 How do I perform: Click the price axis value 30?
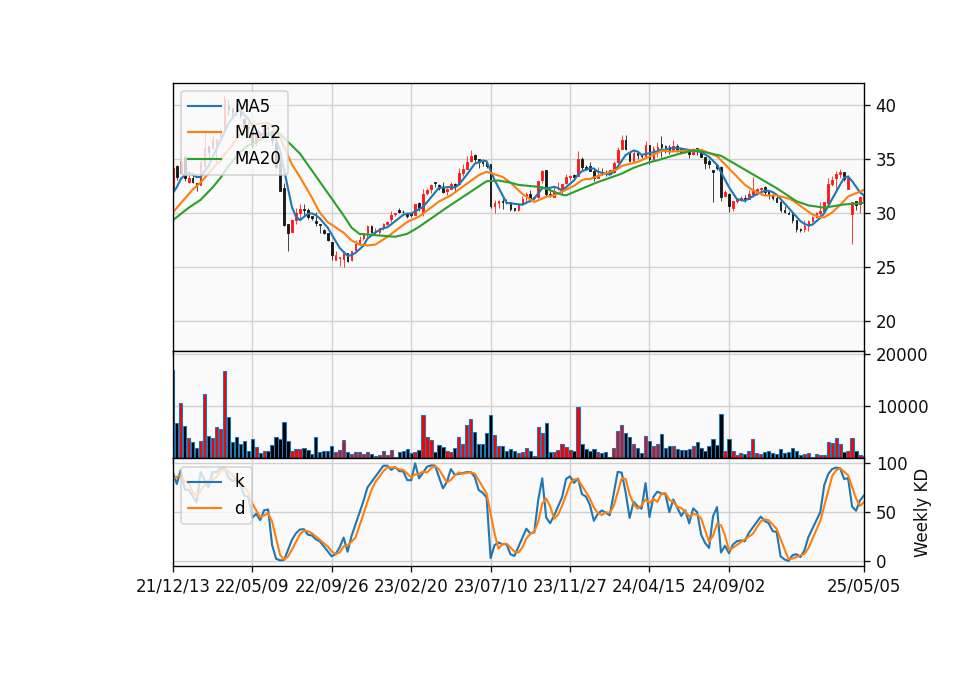click(886, 214)
